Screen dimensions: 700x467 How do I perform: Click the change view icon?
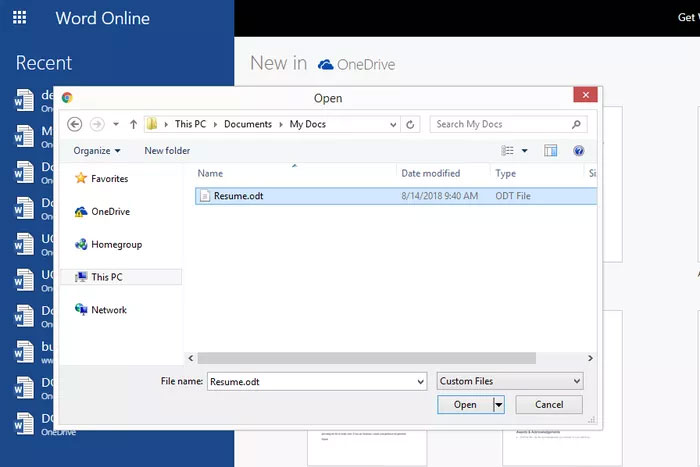[x=508, y=151]
